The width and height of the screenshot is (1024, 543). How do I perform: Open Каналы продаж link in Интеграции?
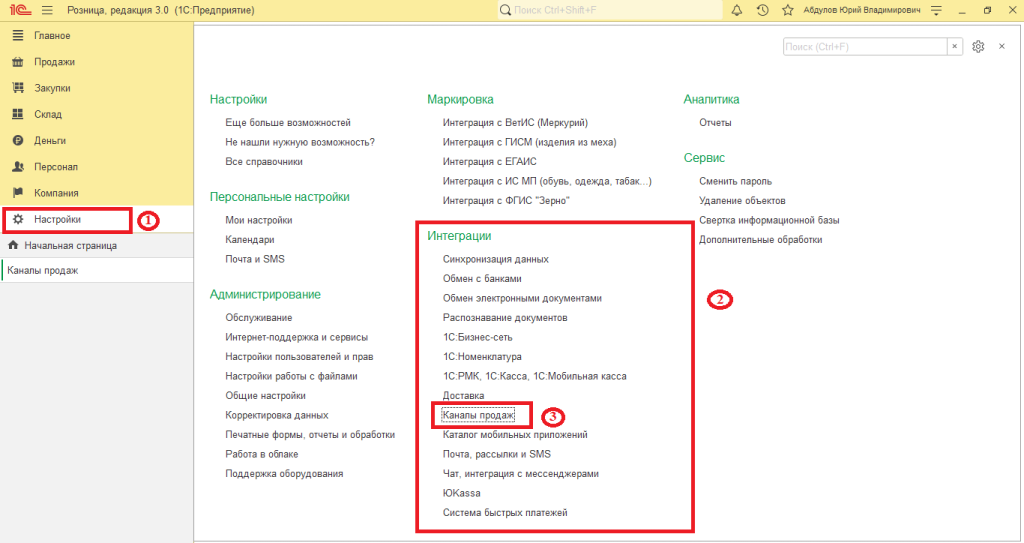(478, 415)
